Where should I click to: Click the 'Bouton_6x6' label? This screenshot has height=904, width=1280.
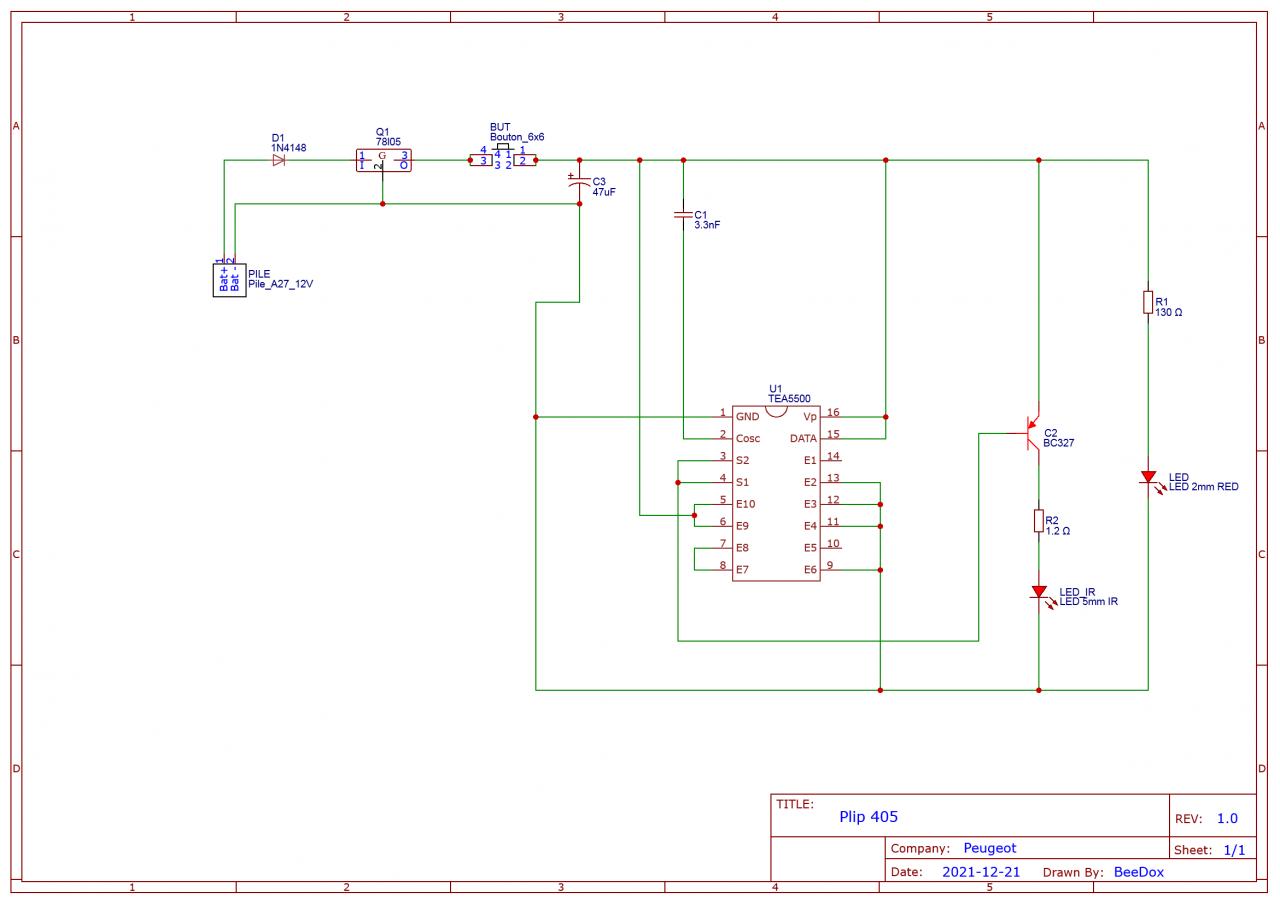tap(517, 137)
